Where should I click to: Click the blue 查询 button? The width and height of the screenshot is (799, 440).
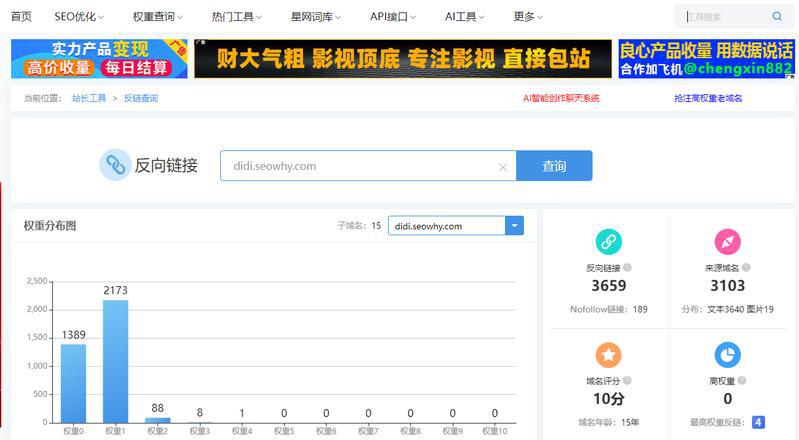[554, 166]
